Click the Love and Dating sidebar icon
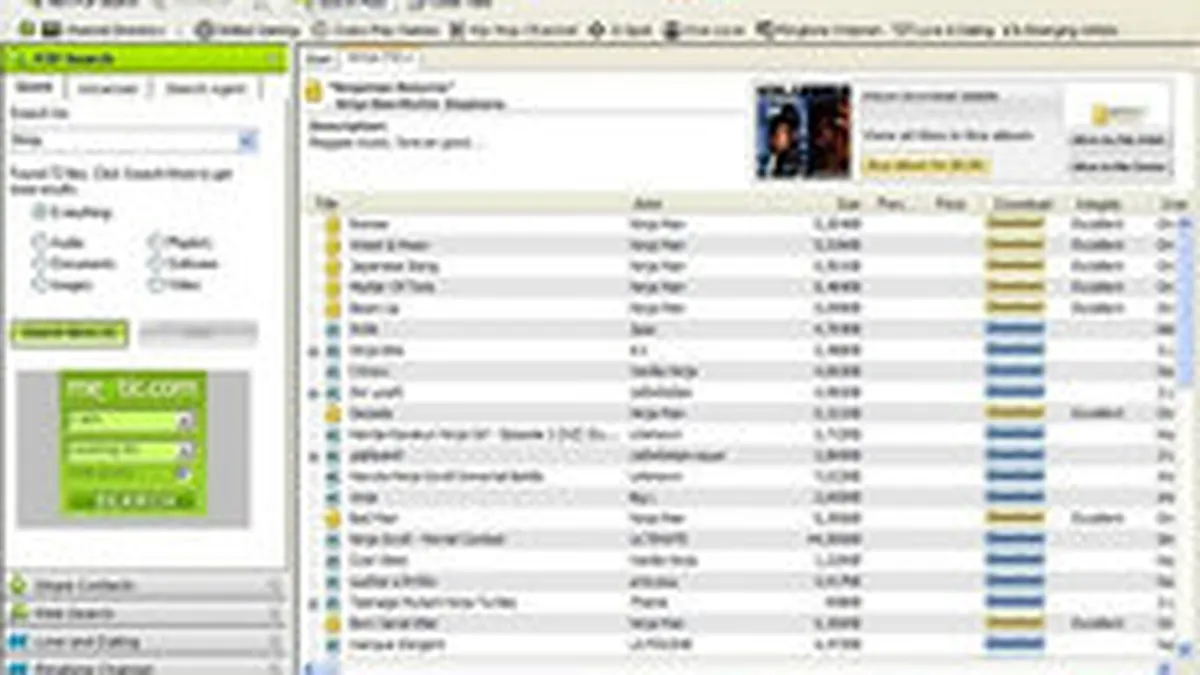This screenshot has width=1200, height=675. tap(19, 641)
